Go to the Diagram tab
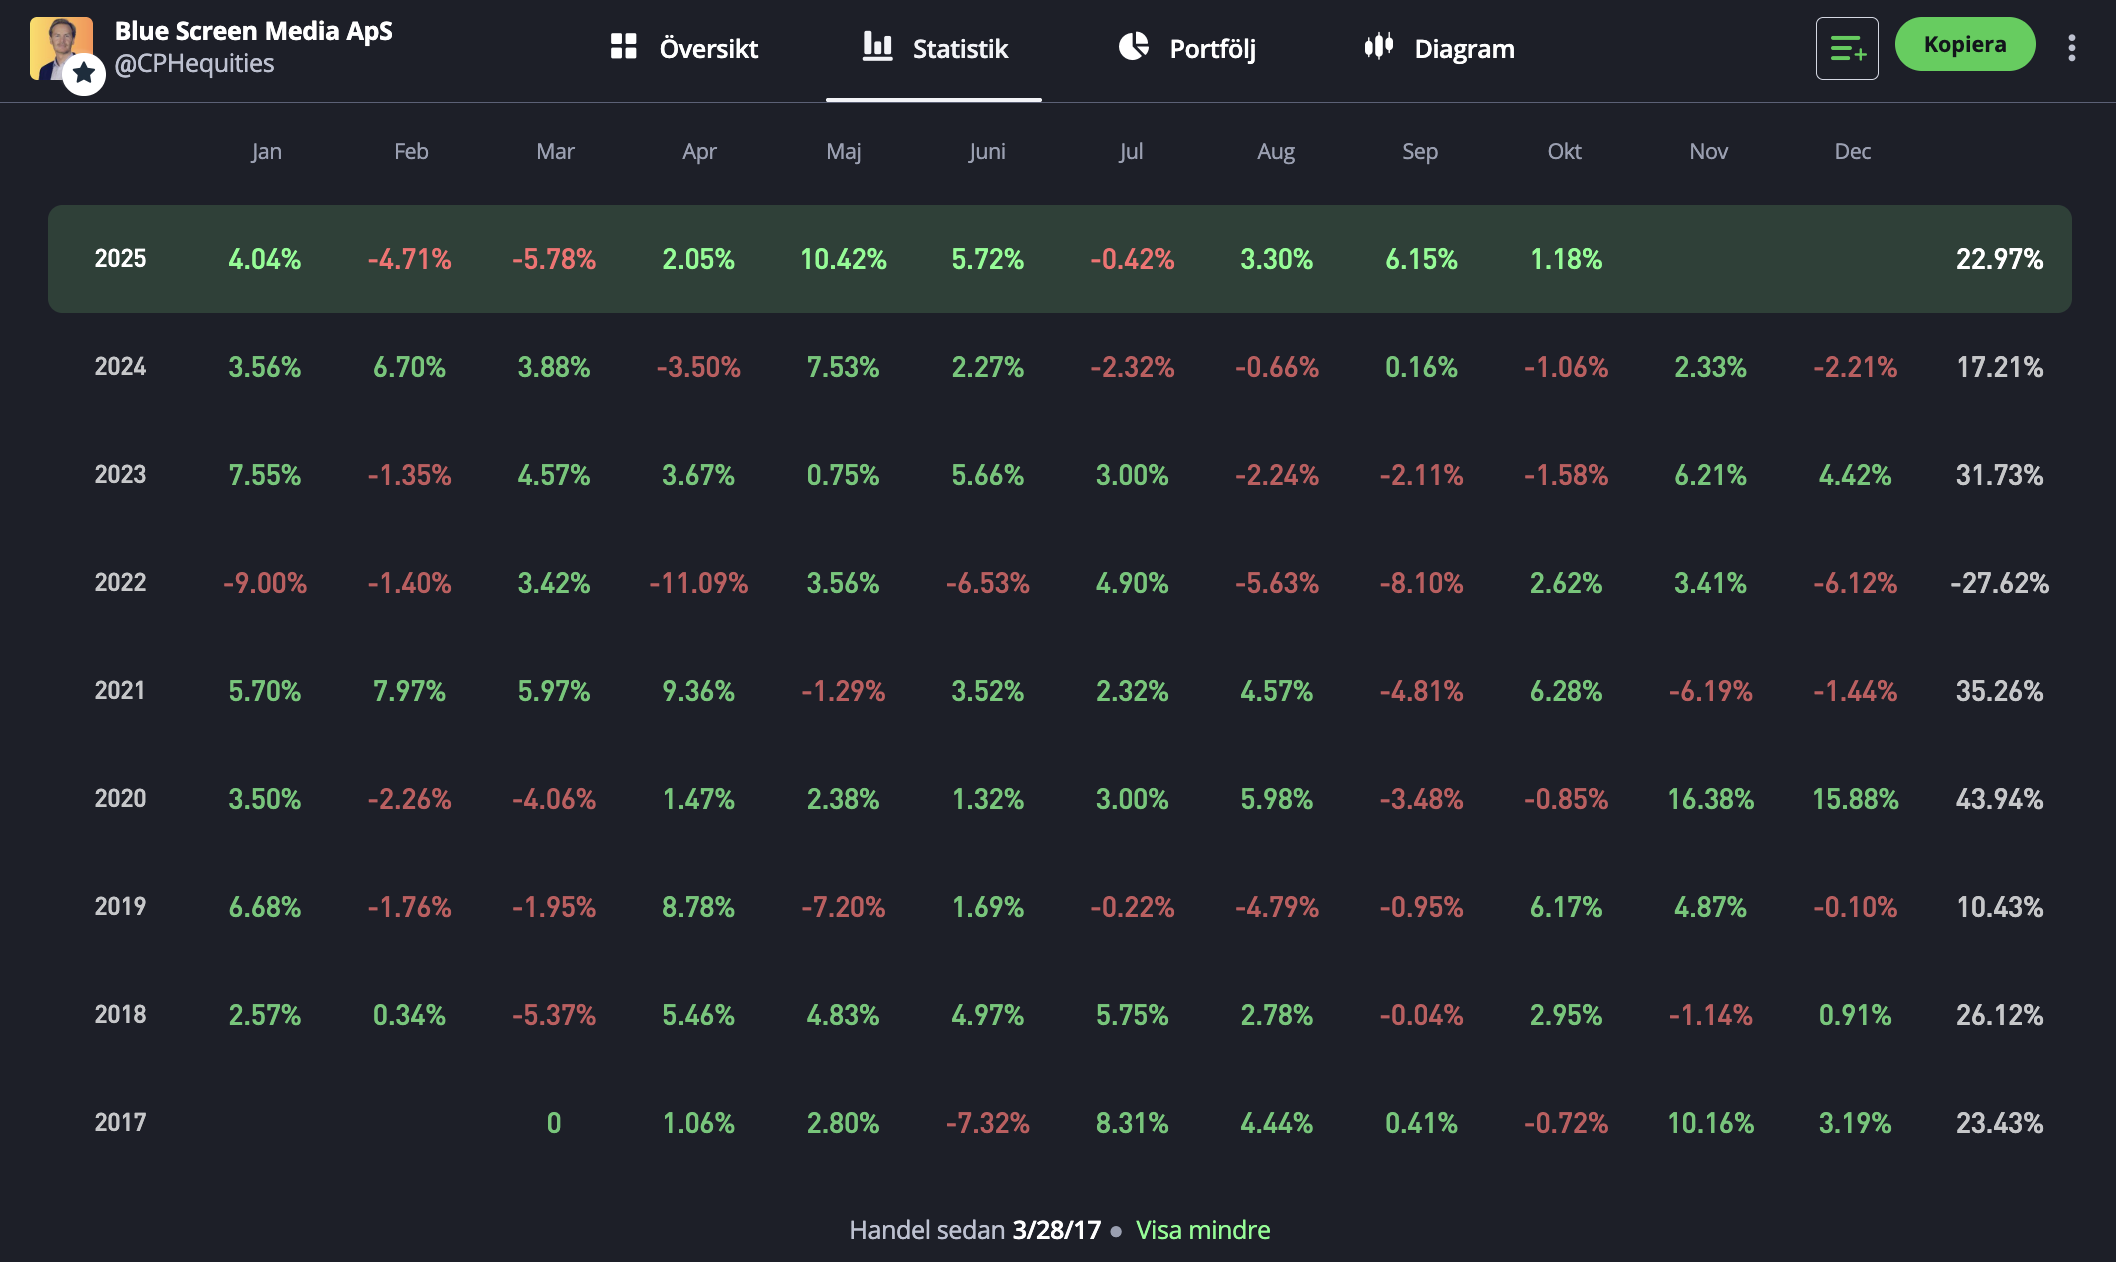Viewport: 2116px width, 1262px height. coord(1464,48)
